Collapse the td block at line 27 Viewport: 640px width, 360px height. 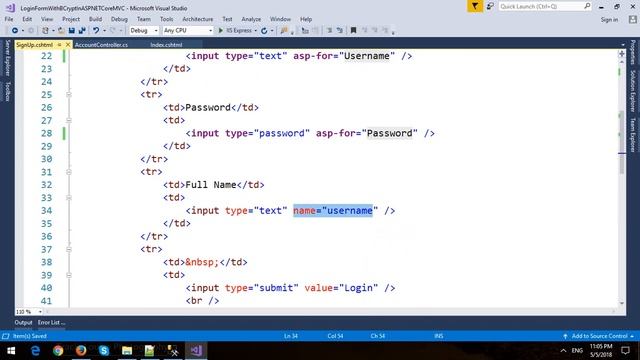(69, 120)
